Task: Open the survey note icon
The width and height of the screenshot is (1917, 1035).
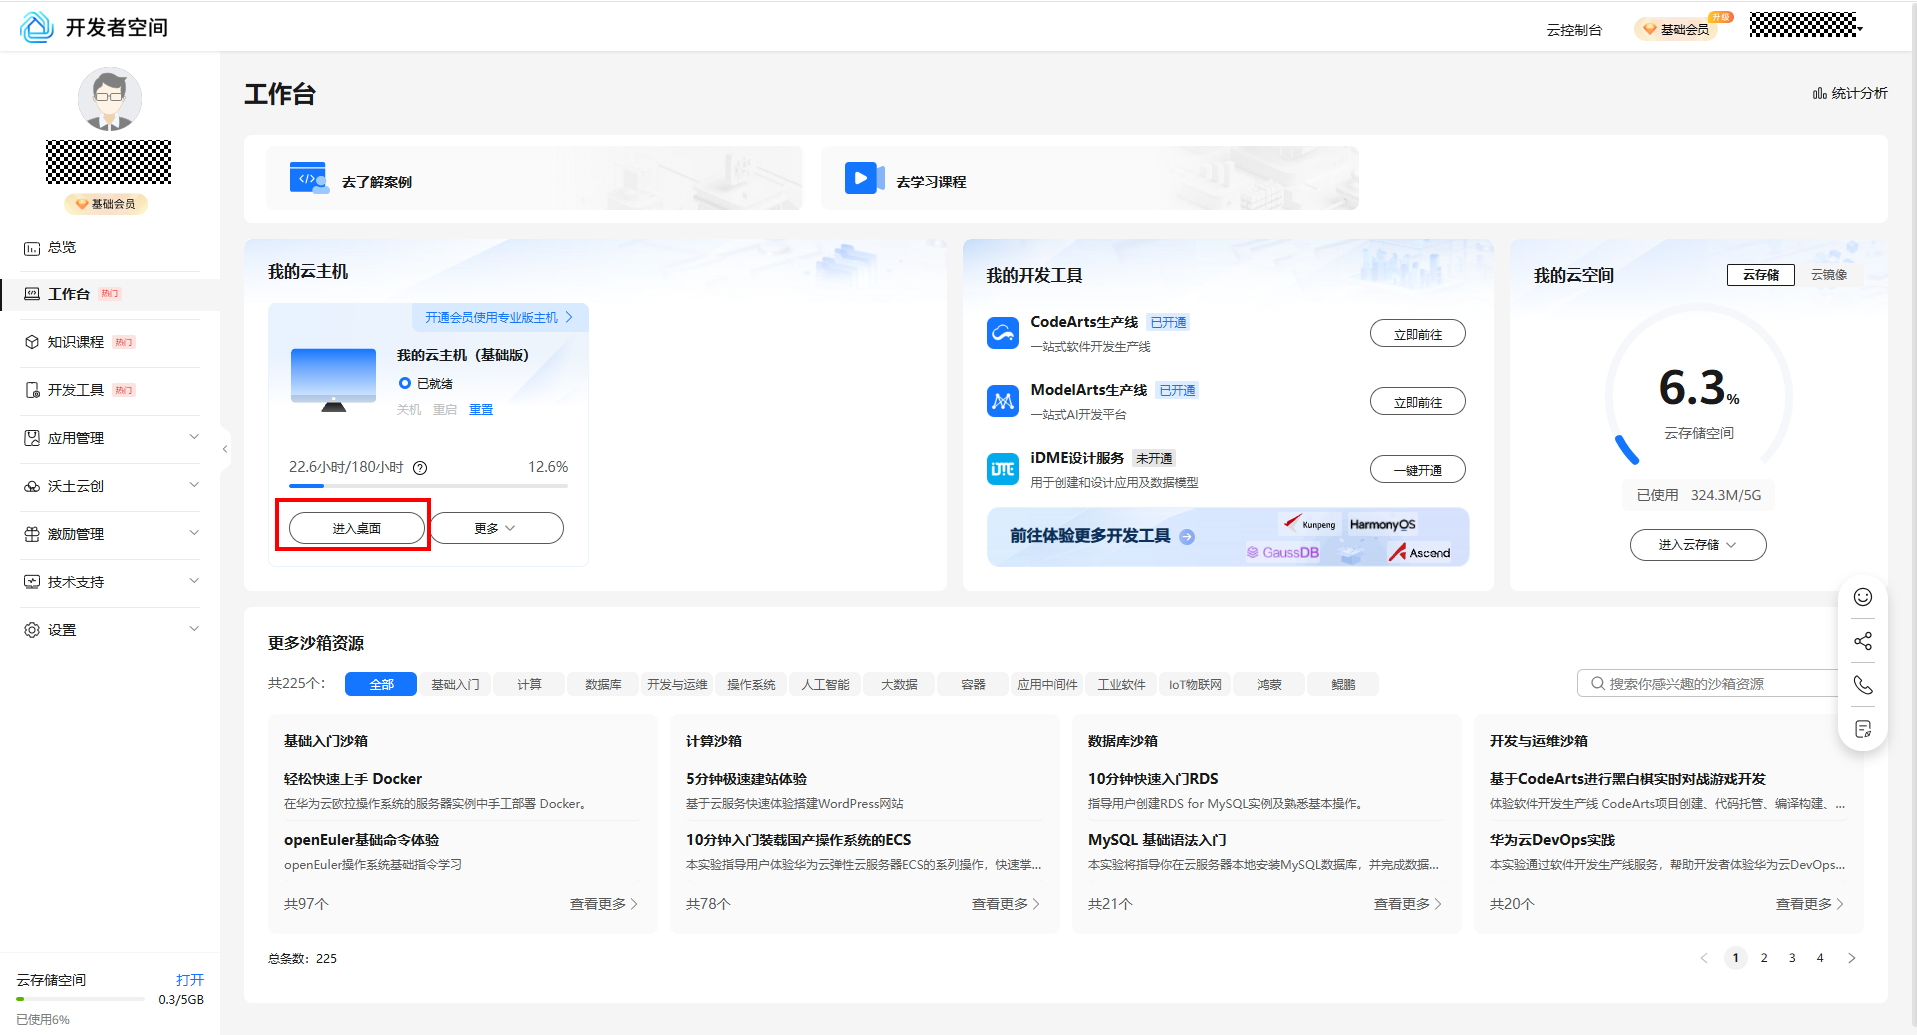Action: [x=1863, y=729]
